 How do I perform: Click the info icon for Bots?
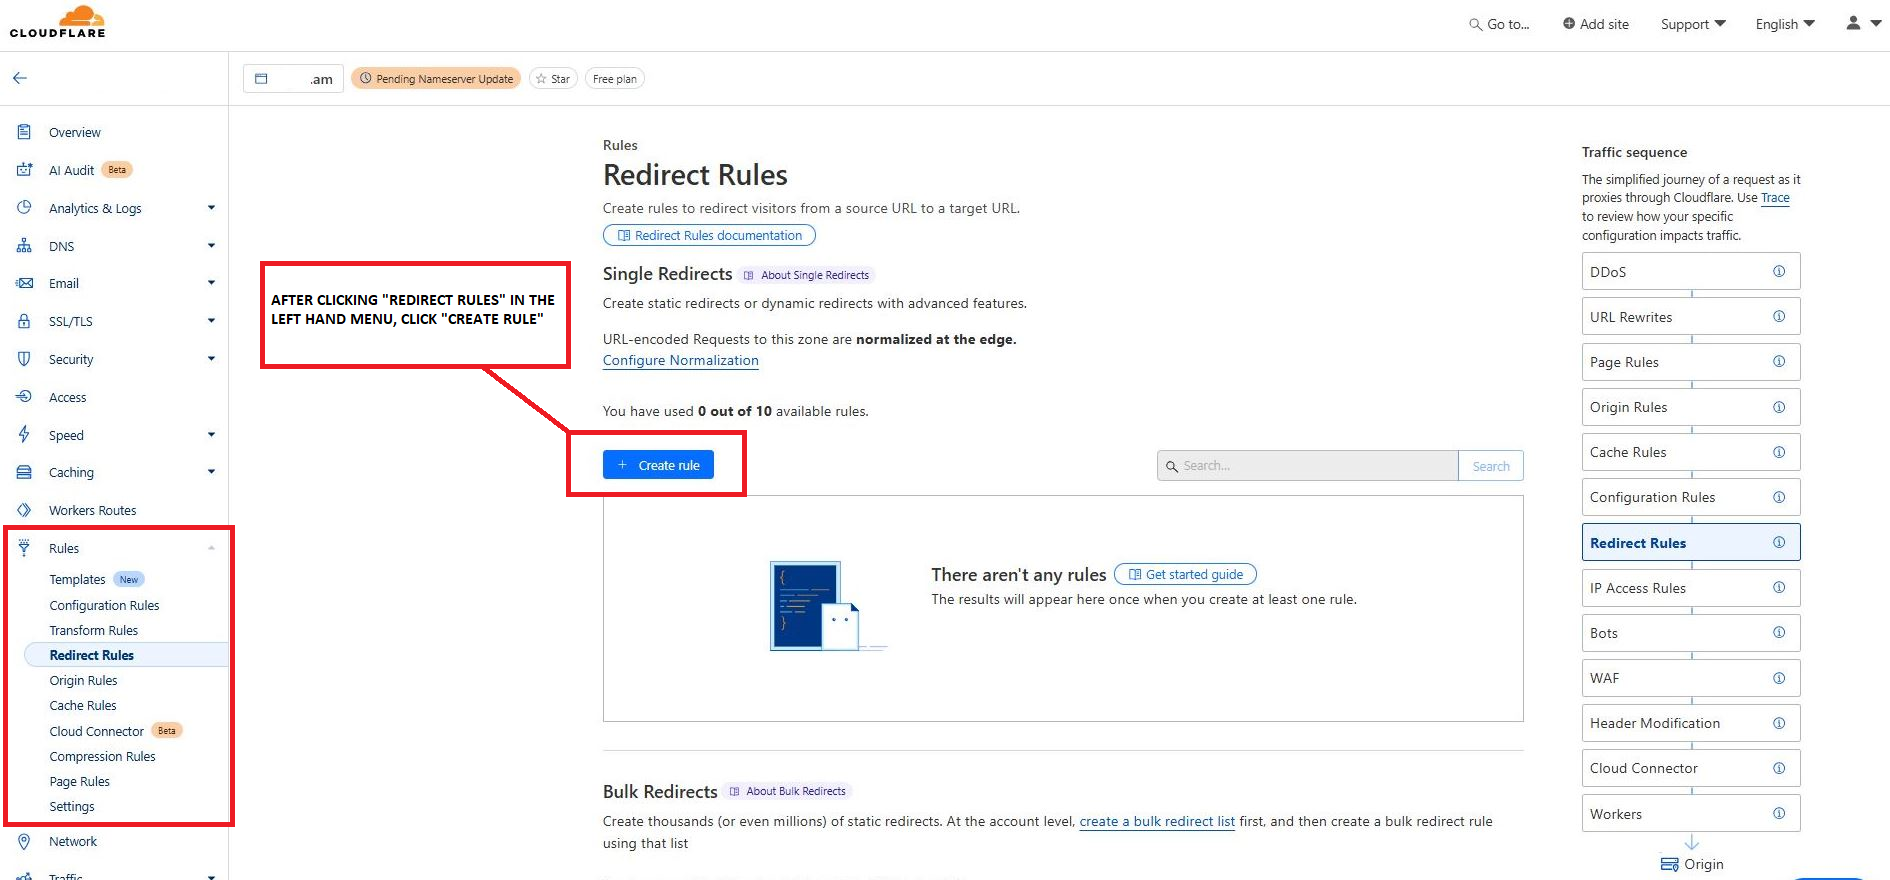point(1779,632)
